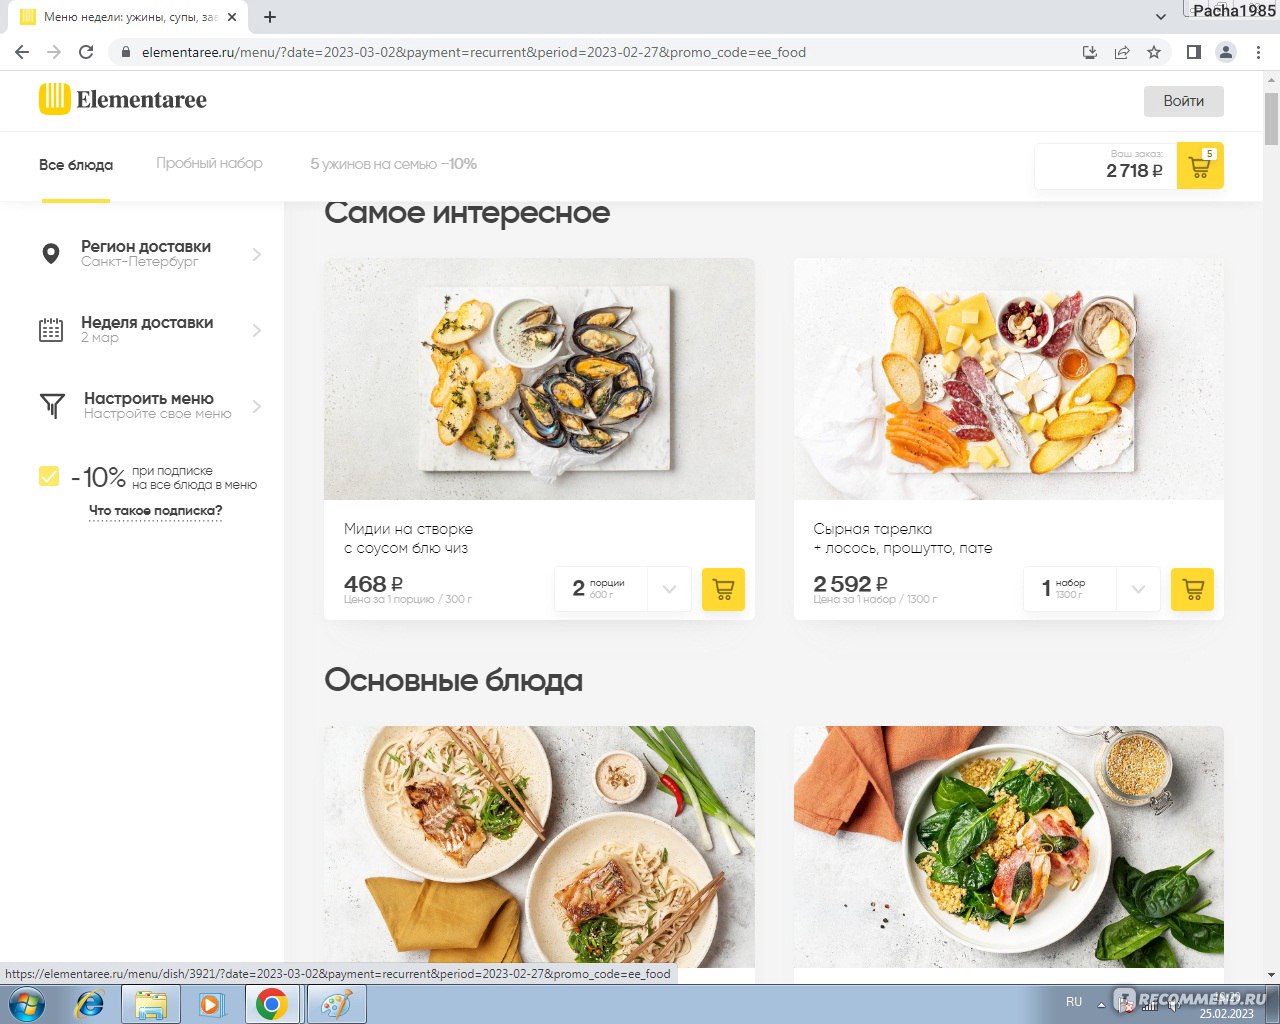
Task: Close the Меню недели tab
Action: click(232, 17)
